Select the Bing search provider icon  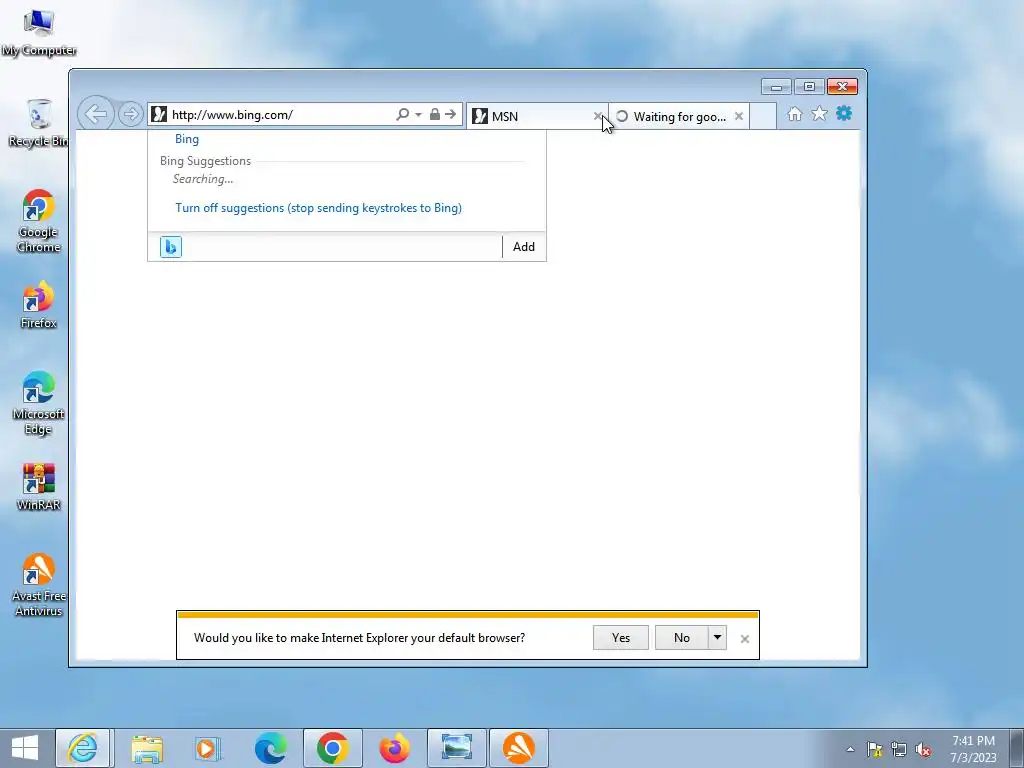point(171,247)
